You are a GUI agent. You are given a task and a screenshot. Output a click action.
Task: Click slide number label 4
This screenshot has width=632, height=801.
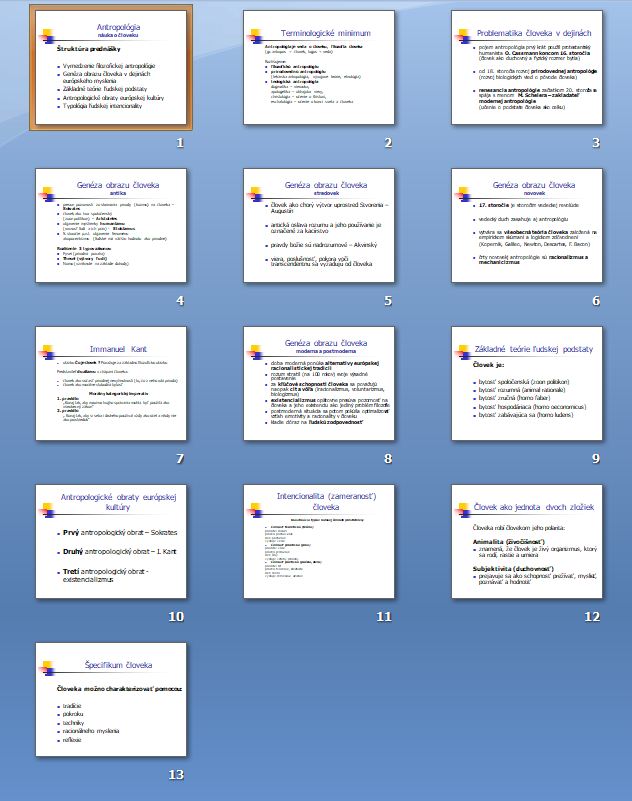pos(180,301)
